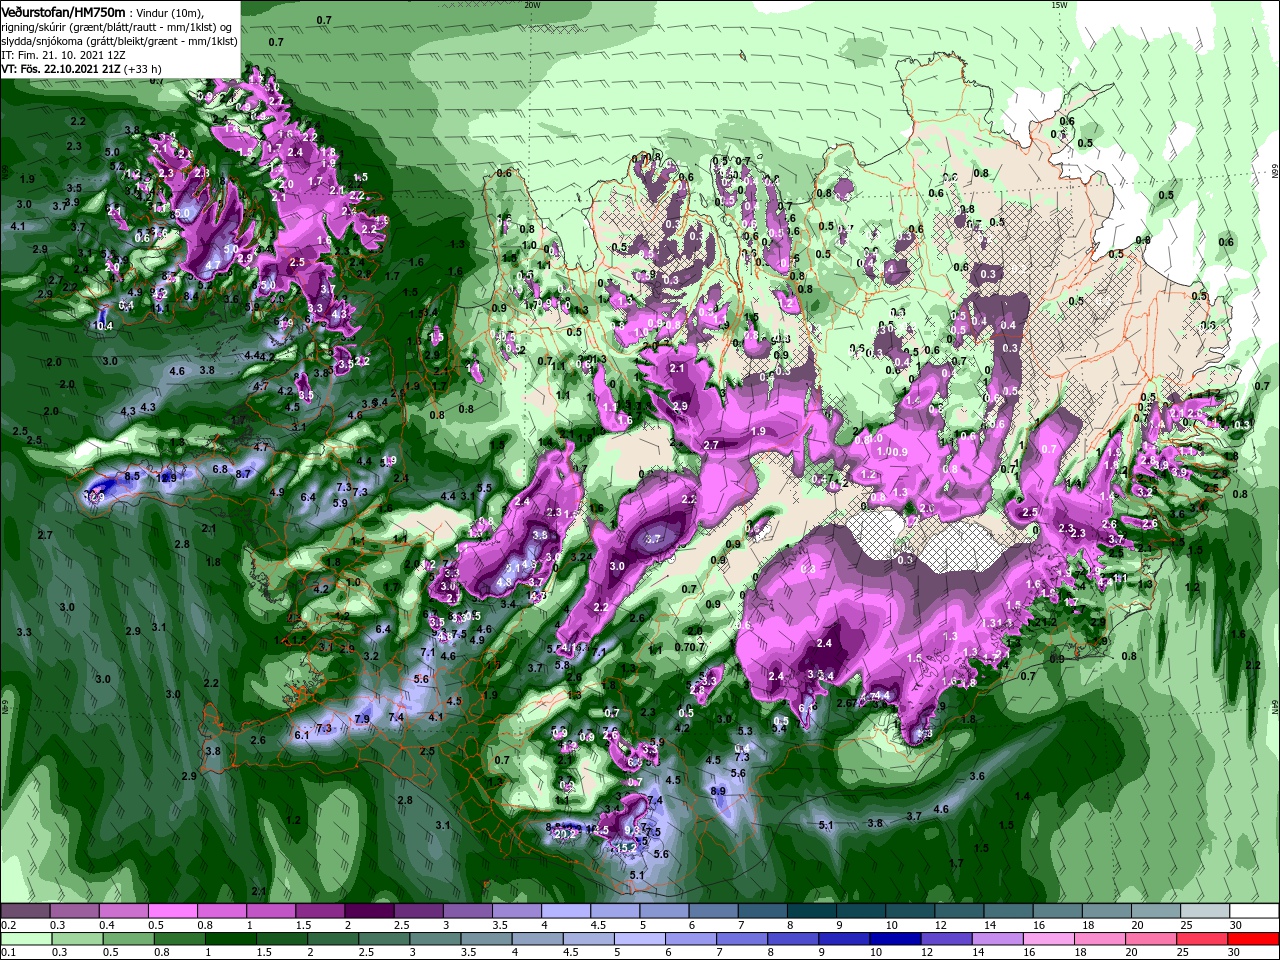Image resolution: width=1280 pixels, height=960 pixels.
Task: Click the '2.5' label in the upper legend row
Action: coord(401,925)
